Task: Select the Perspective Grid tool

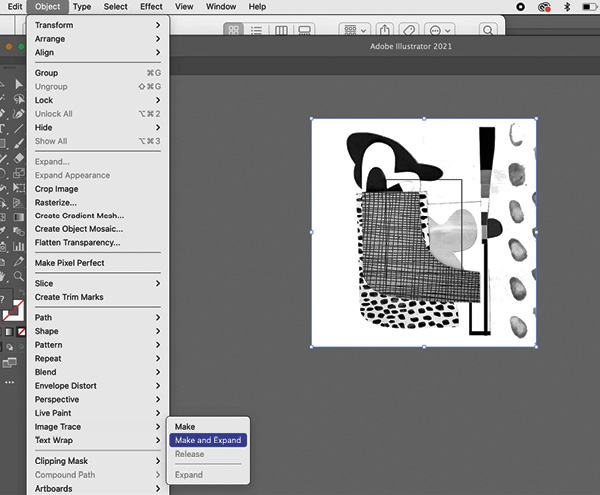Action: pyautogui.click(x=18, y=202)
